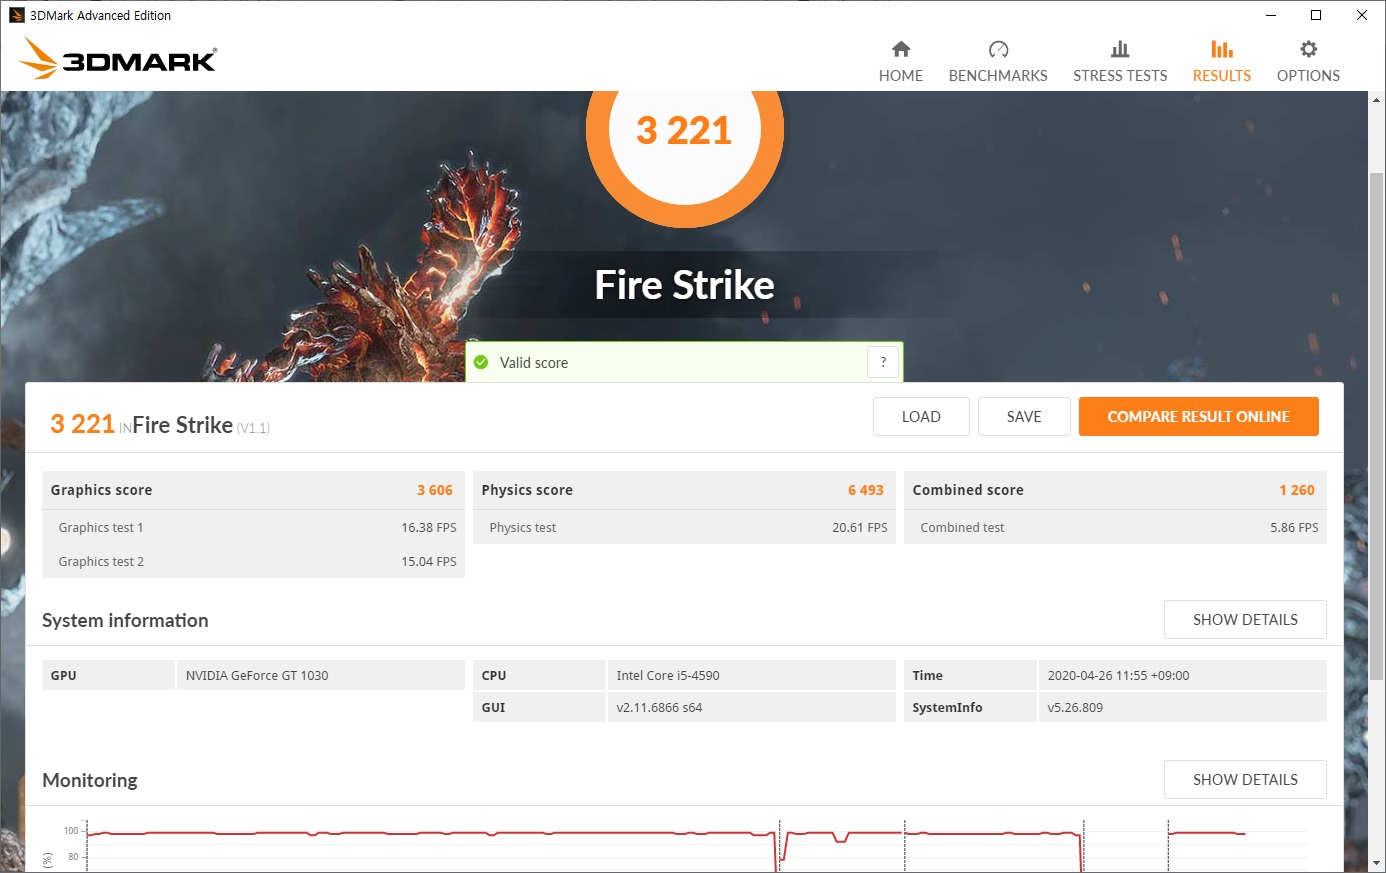Select the RESULTS tab
Image resolution: width=1386 pixels, height=873 pixels.
pyautogui.click(x=1222, y=61)
